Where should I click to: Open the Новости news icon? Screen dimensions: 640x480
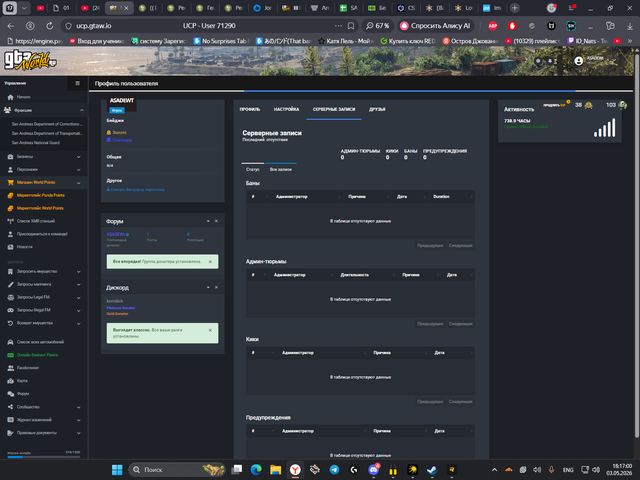click(11, 247)
